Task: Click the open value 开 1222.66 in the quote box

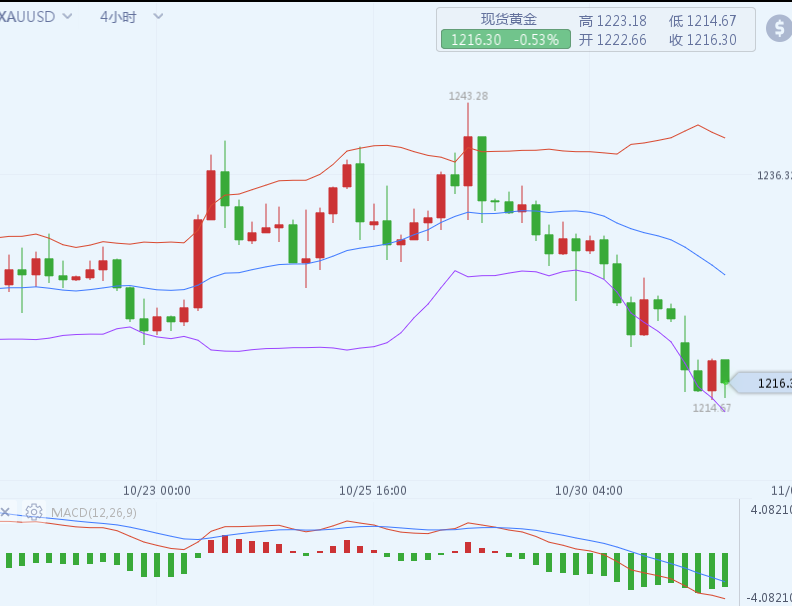Action: tap(613, 40)
